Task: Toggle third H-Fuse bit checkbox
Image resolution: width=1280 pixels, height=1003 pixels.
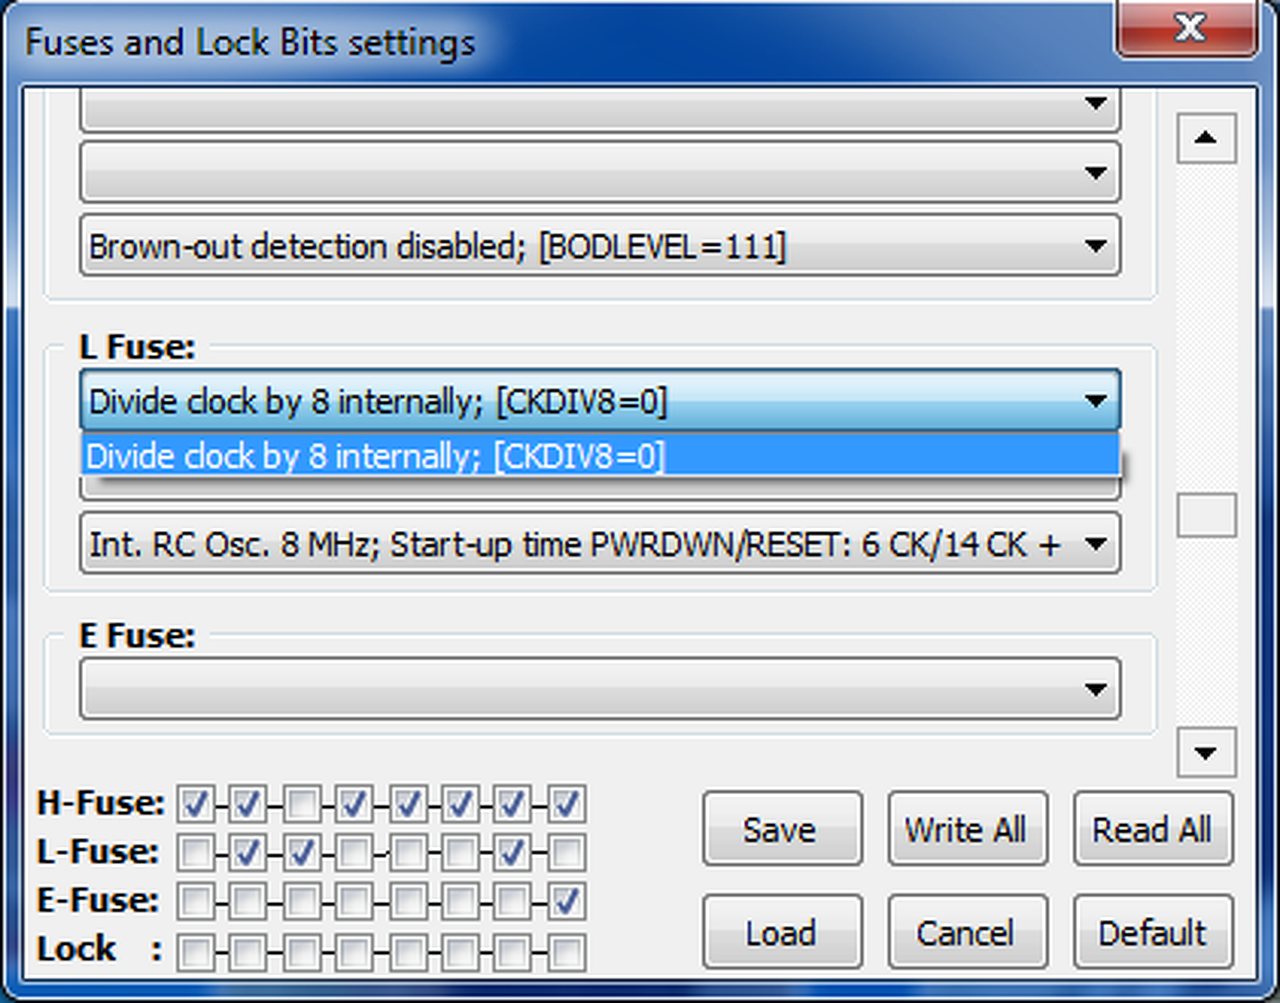Action: click(x=302, y=804)
